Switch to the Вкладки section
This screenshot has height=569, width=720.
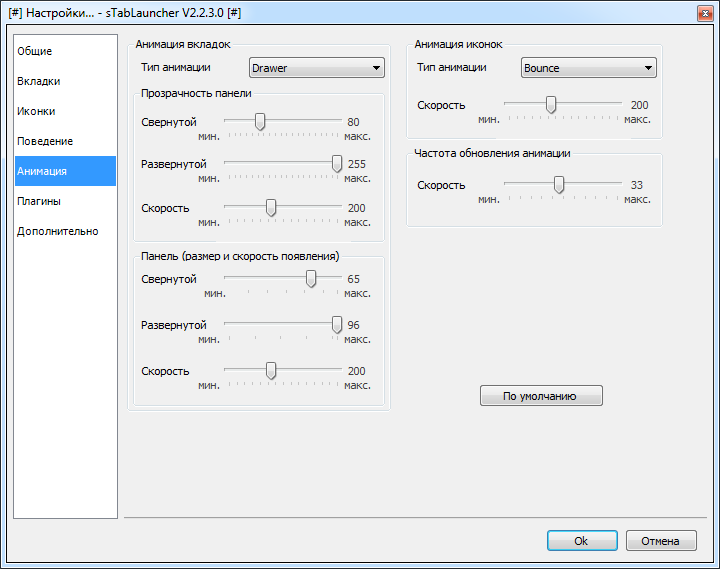tap(65, 81)
